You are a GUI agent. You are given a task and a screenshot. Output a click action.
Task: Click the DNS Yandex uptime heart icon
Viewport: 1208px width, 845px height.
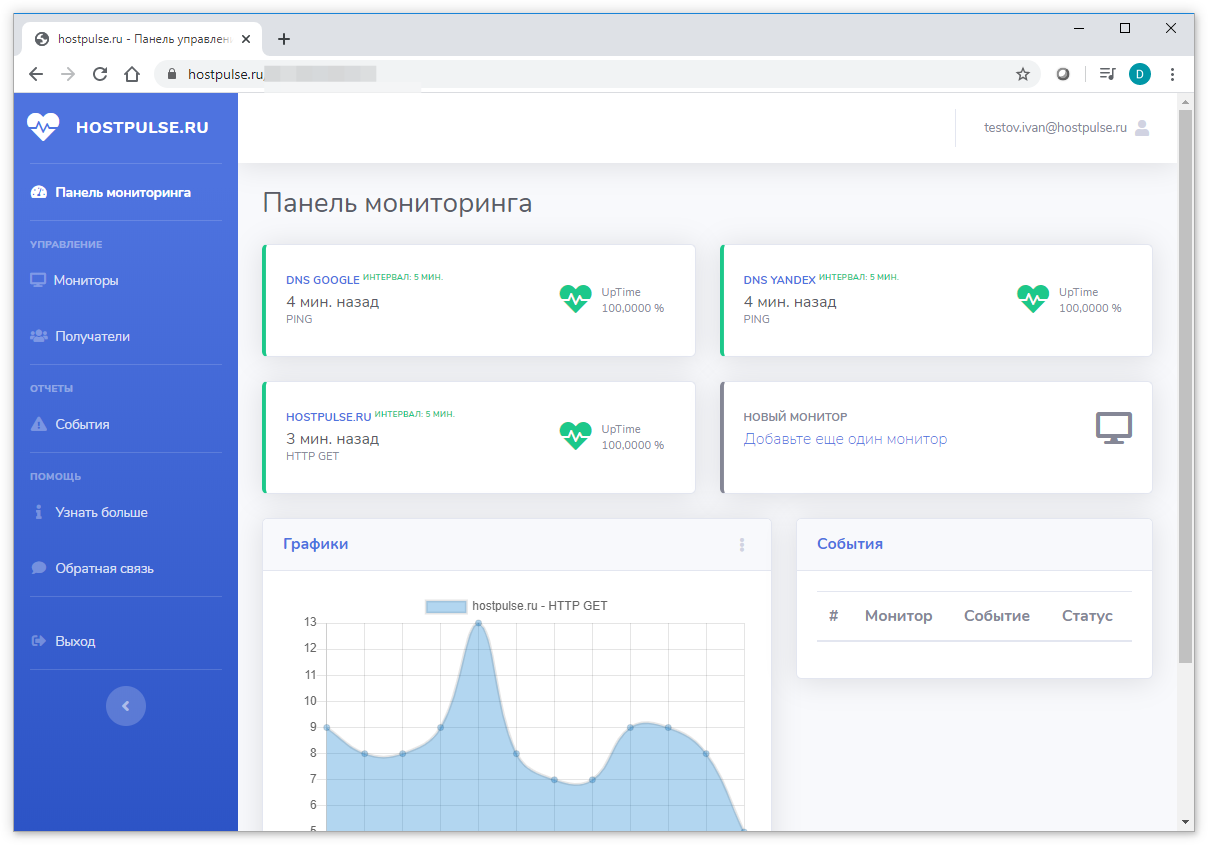point(1033,299)
